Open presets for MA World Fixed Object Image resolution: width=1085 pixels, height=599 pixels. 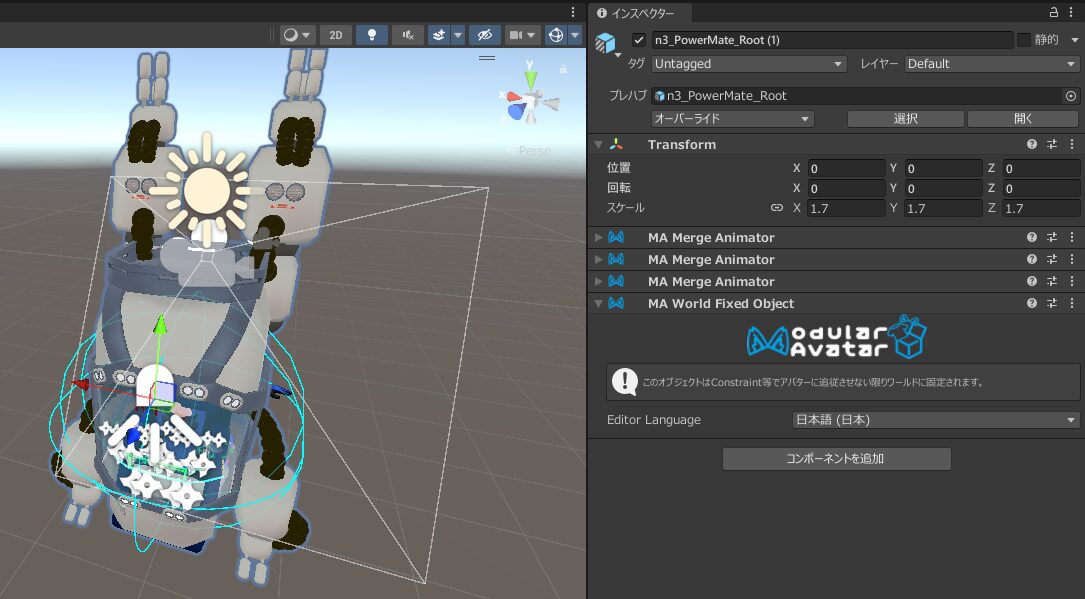click(1052, 304)
